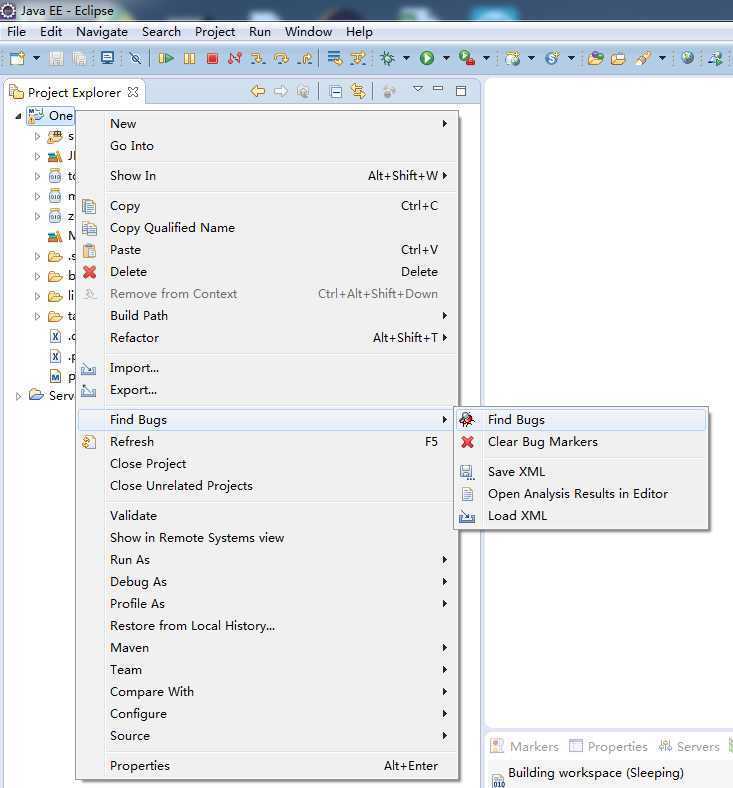The image size is (733, 788).
Task: Open the New wizard dropdown arrow
Action: coord(36,58)
